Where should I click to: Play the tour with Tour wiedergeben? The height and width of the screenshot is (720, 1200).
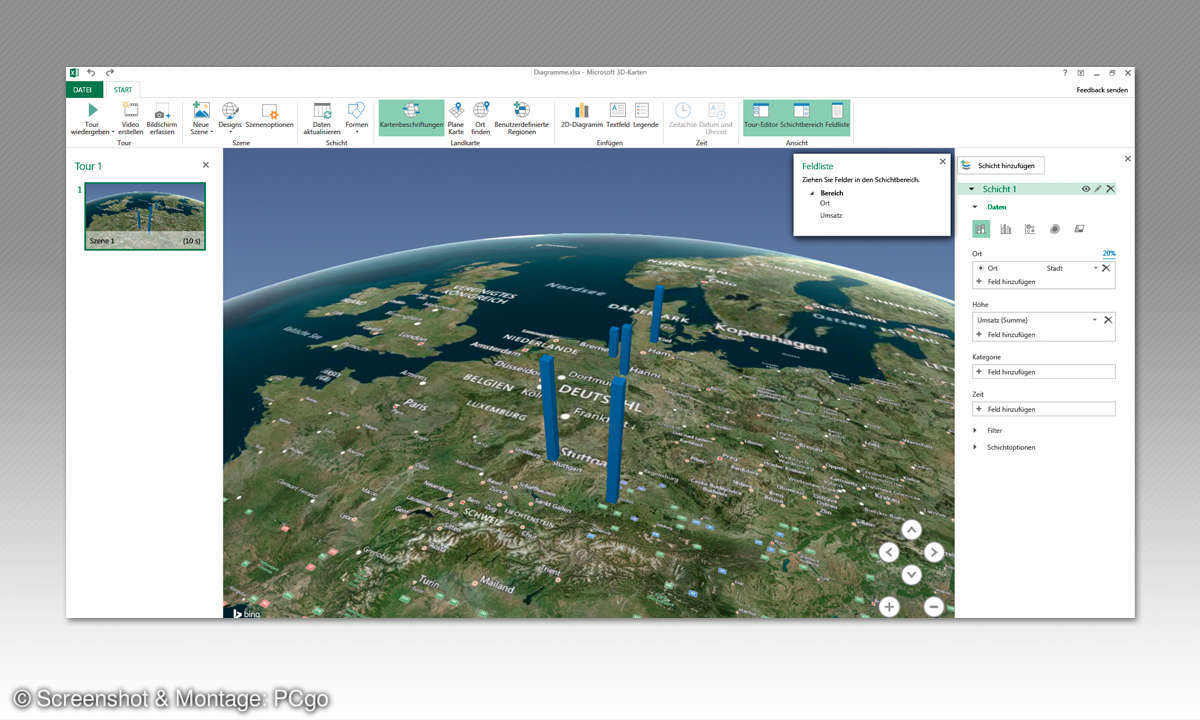92,118
